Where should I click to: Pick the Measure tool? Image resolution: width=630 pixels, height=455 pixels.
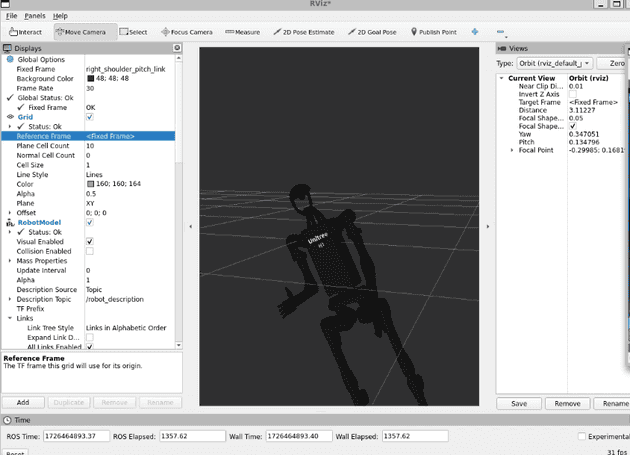(243, 32)
